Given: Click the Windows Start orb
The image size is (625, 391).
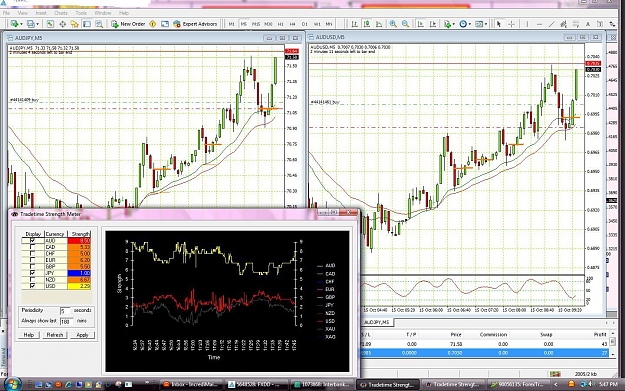Looking at the screenshot, I should 12,384.
